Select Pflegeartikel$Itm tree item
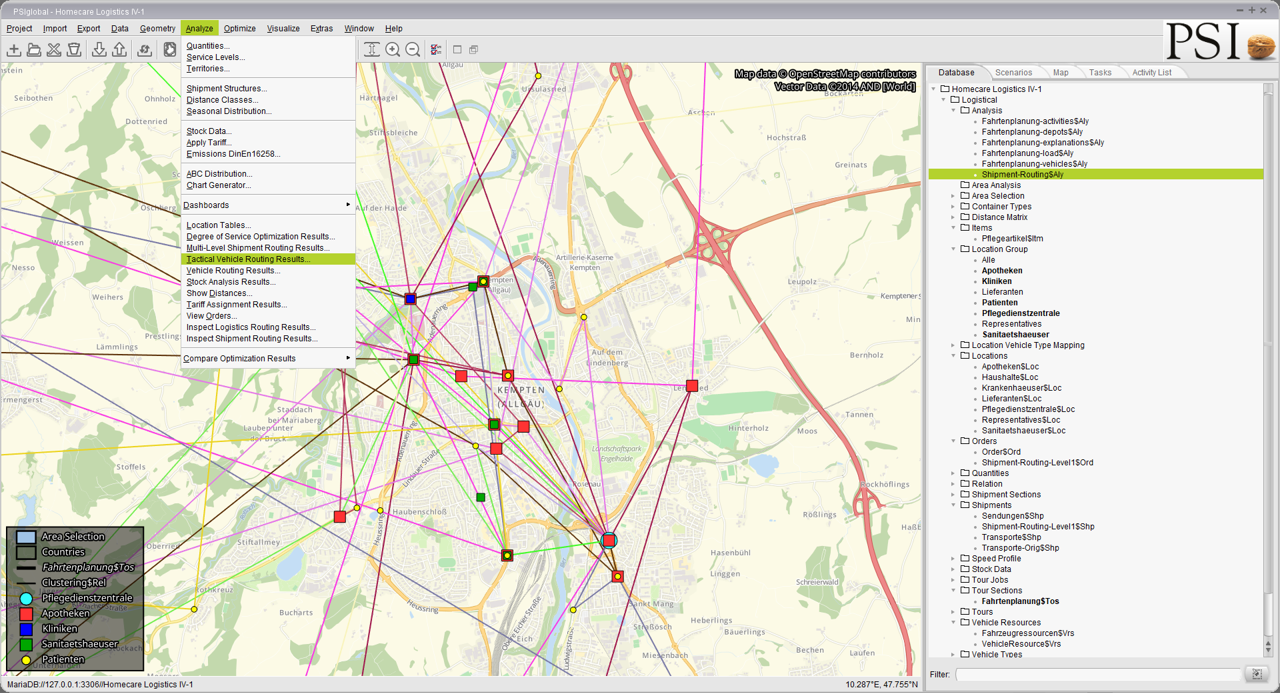The height and width of the screenshot is (693, 1280). point(1012,238)
